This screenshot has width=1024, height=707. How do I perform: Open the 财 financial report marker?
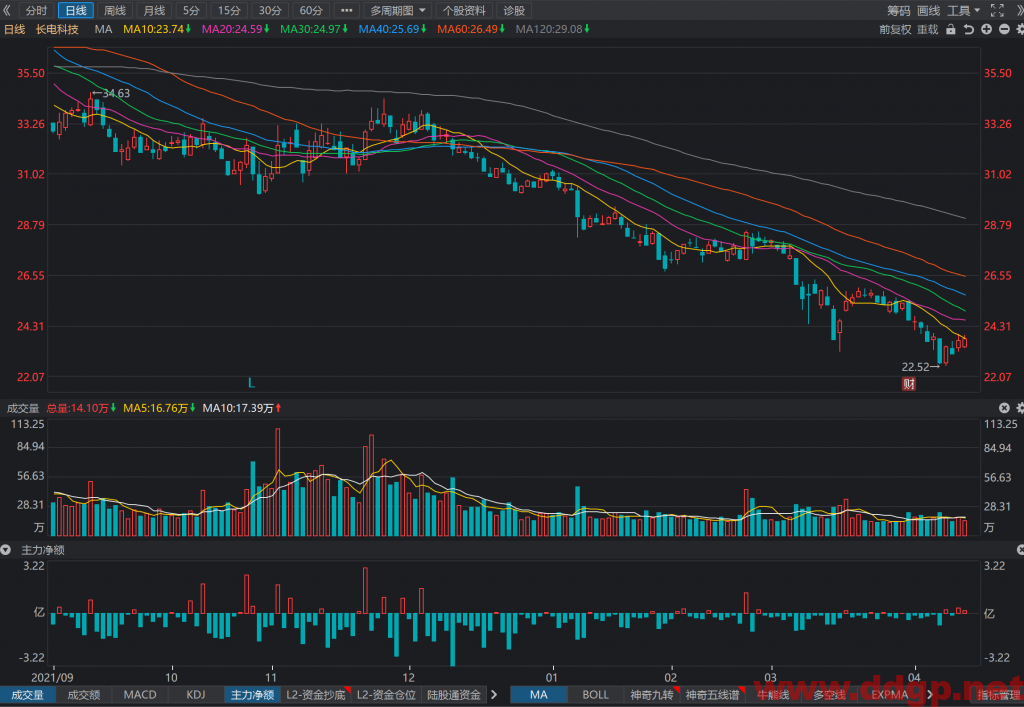[908, 384]
